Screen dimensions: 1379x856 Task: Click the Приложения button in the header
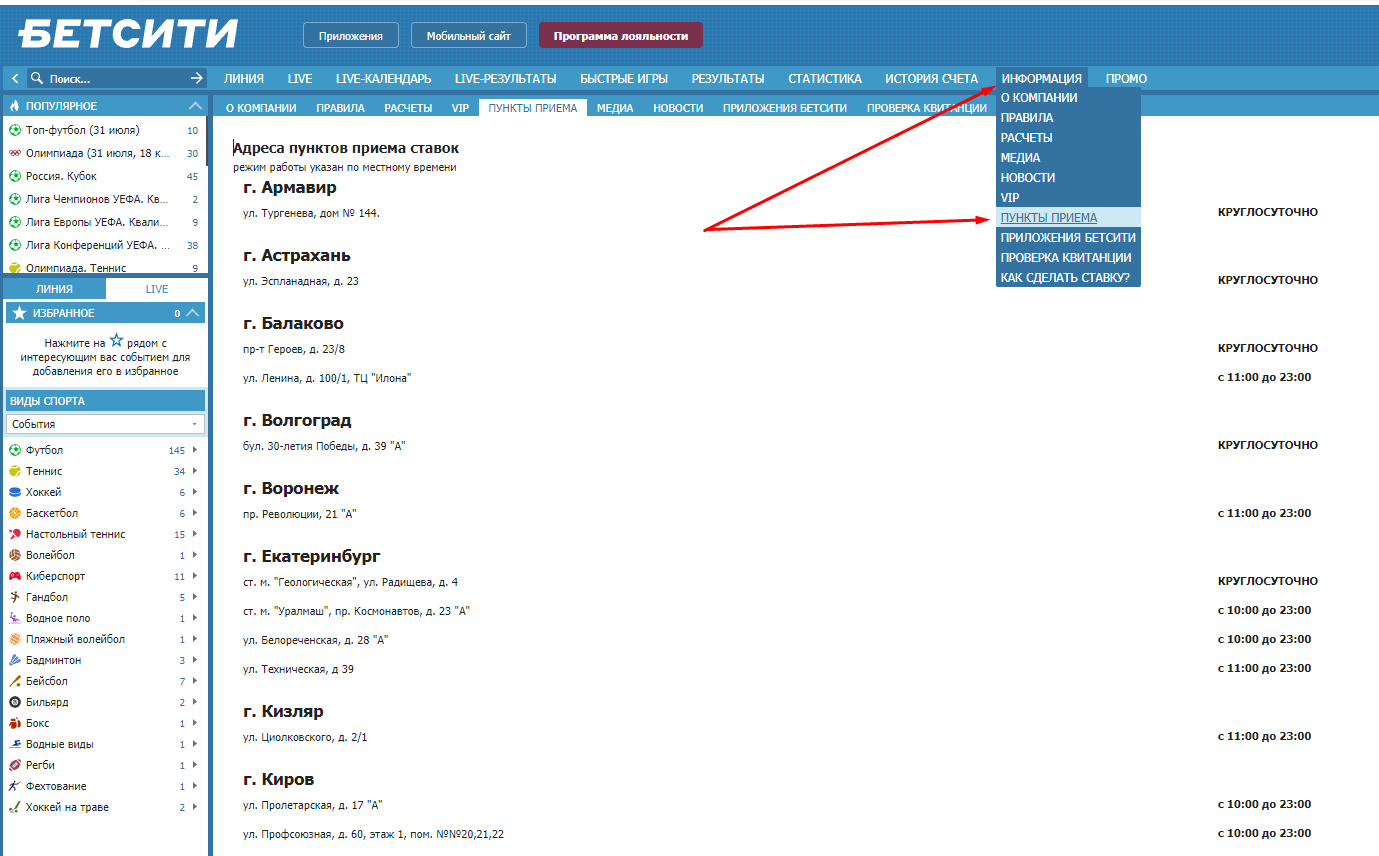tap(351, 35)
